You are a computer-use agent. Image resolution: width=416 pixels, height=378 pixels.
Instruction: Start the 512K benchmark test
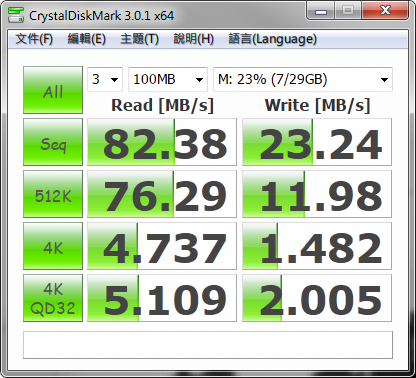coord(53,194)
